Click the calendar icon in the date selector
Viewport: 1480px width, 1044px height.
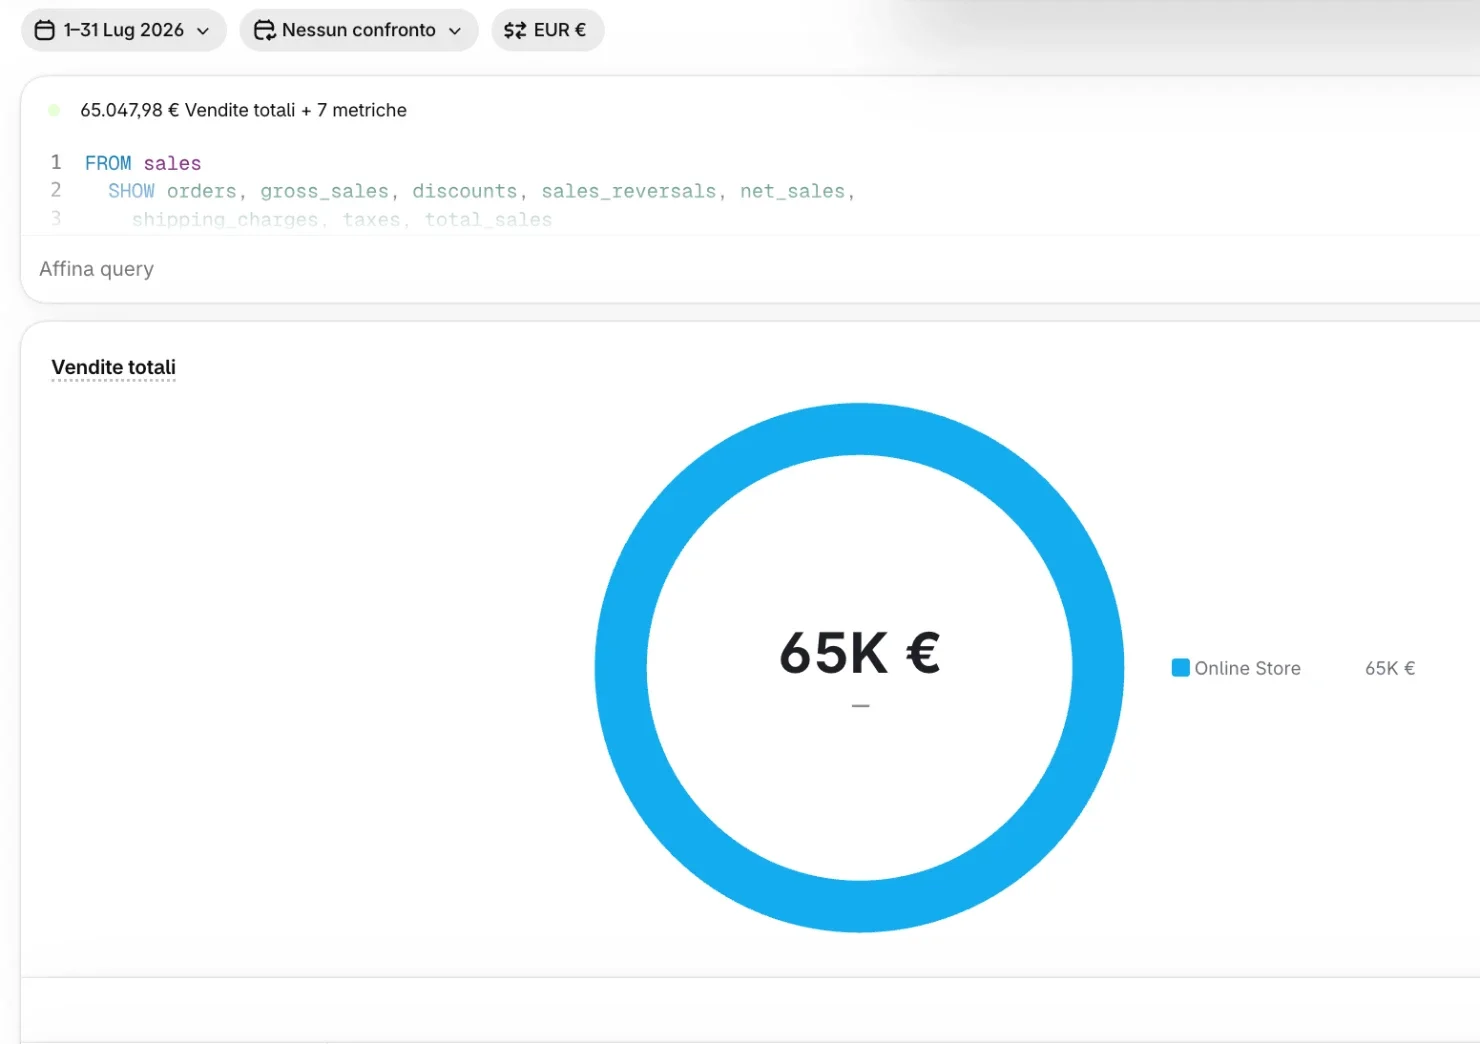pos(45,30)
